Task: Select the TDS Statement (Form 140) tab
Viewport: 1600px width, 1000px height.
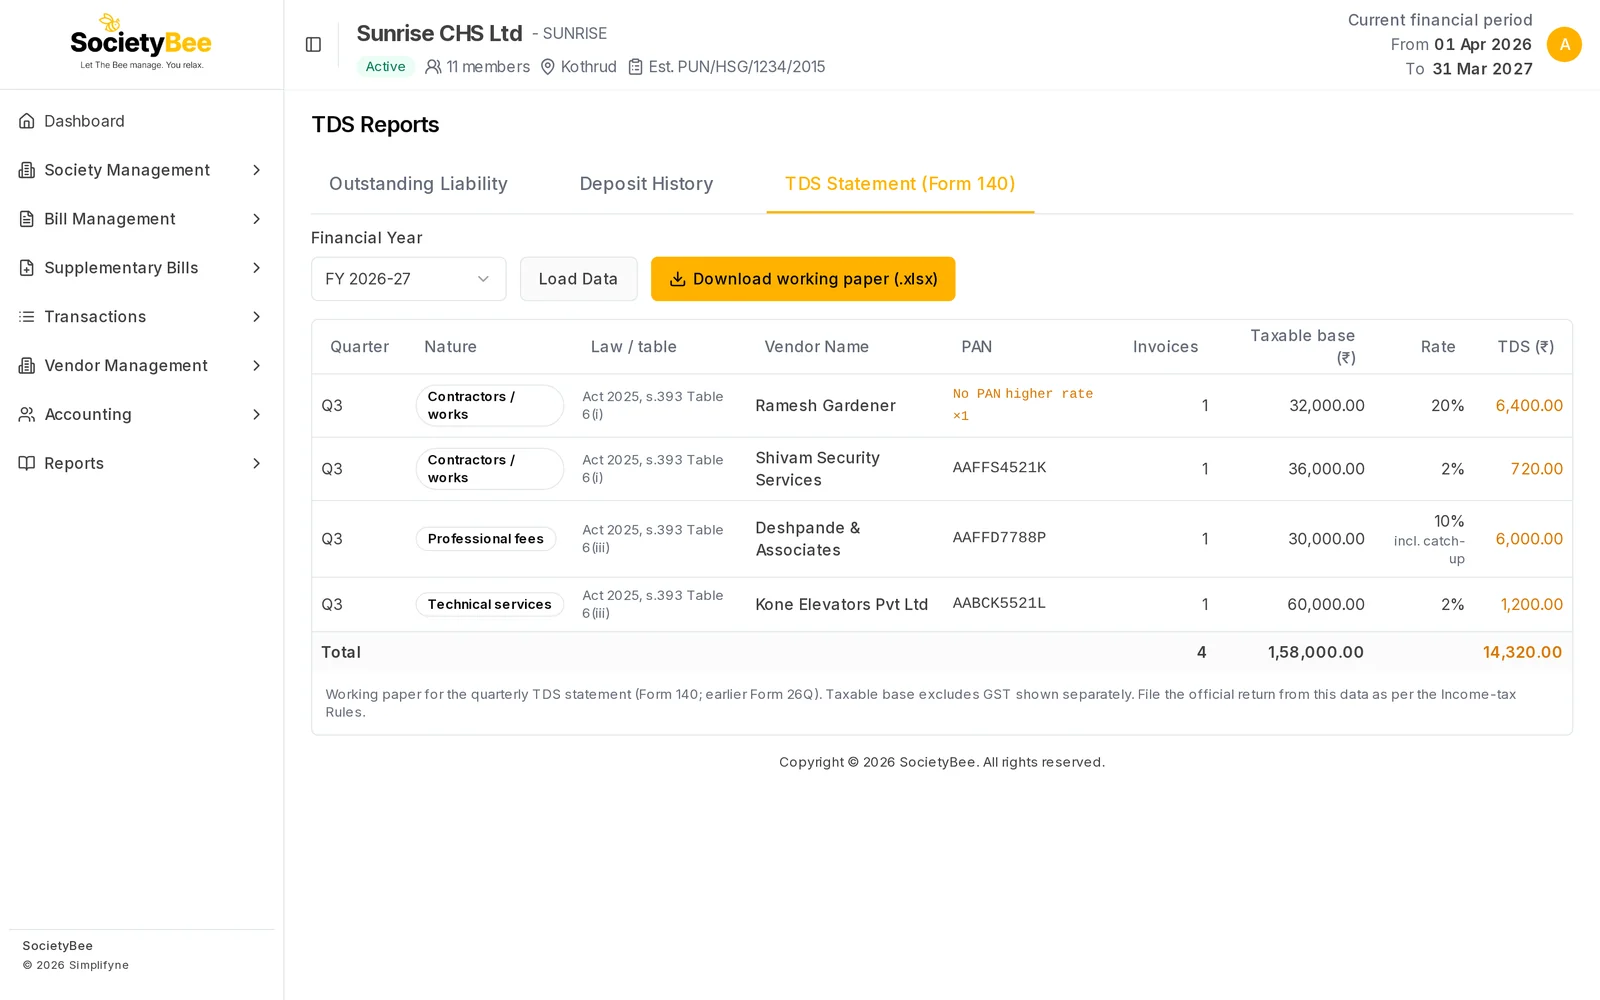Action: click(900, 184)
